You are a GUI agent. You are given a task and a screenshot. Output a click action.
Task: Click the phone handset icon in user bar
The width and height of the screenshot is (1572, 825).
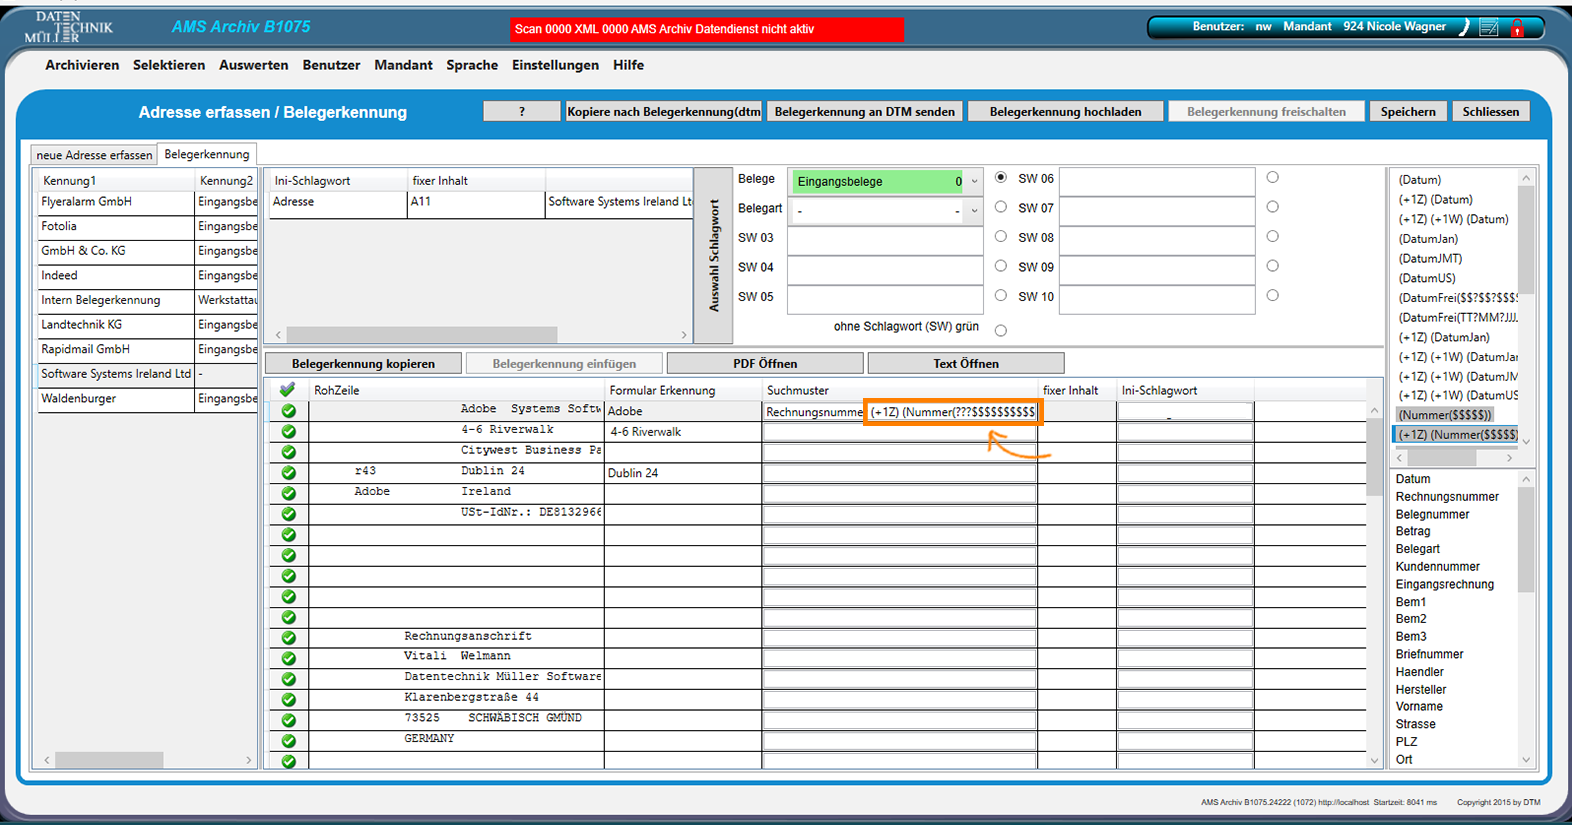1464,28
